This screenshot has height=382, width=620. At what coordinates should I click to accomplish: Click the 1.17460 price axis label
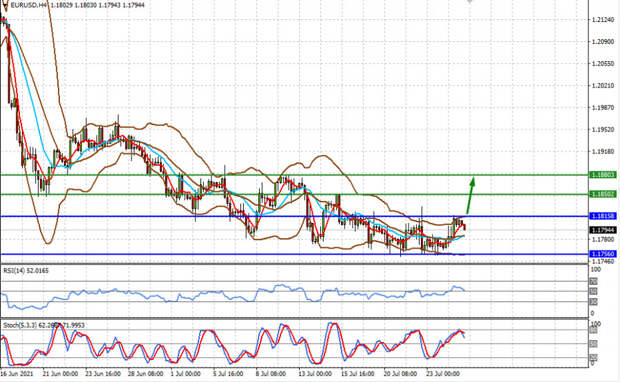tap(603, 261)
